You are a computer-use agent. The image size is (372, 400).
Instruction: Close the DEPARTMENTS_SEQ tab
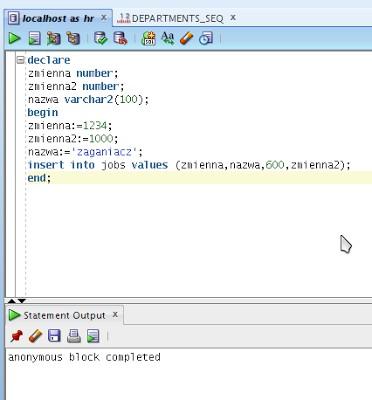point(233,17)
